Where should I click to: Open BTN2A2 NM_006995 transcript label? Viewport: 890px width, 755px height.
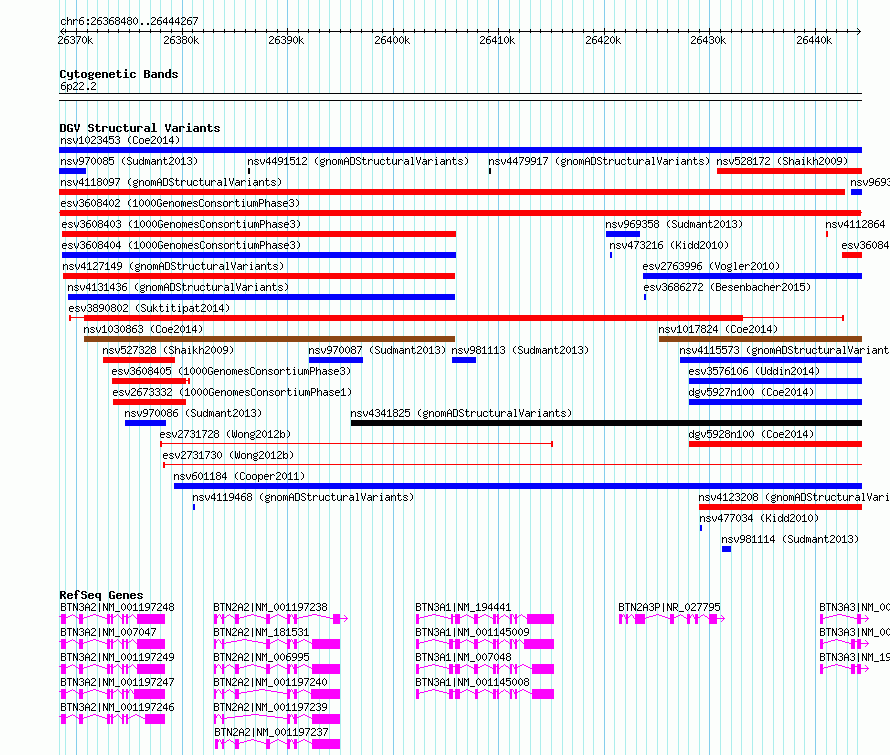[x=262, y=657]
